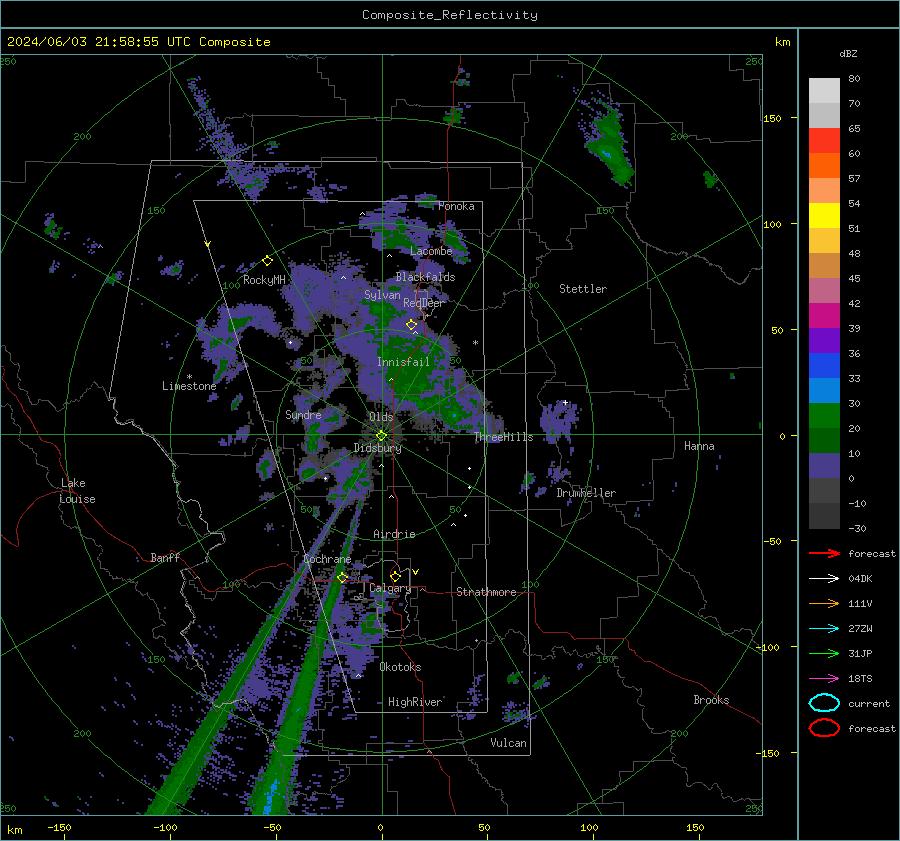Click the Limestone label
Screen dimensions: 900x841
pos(189,386)
